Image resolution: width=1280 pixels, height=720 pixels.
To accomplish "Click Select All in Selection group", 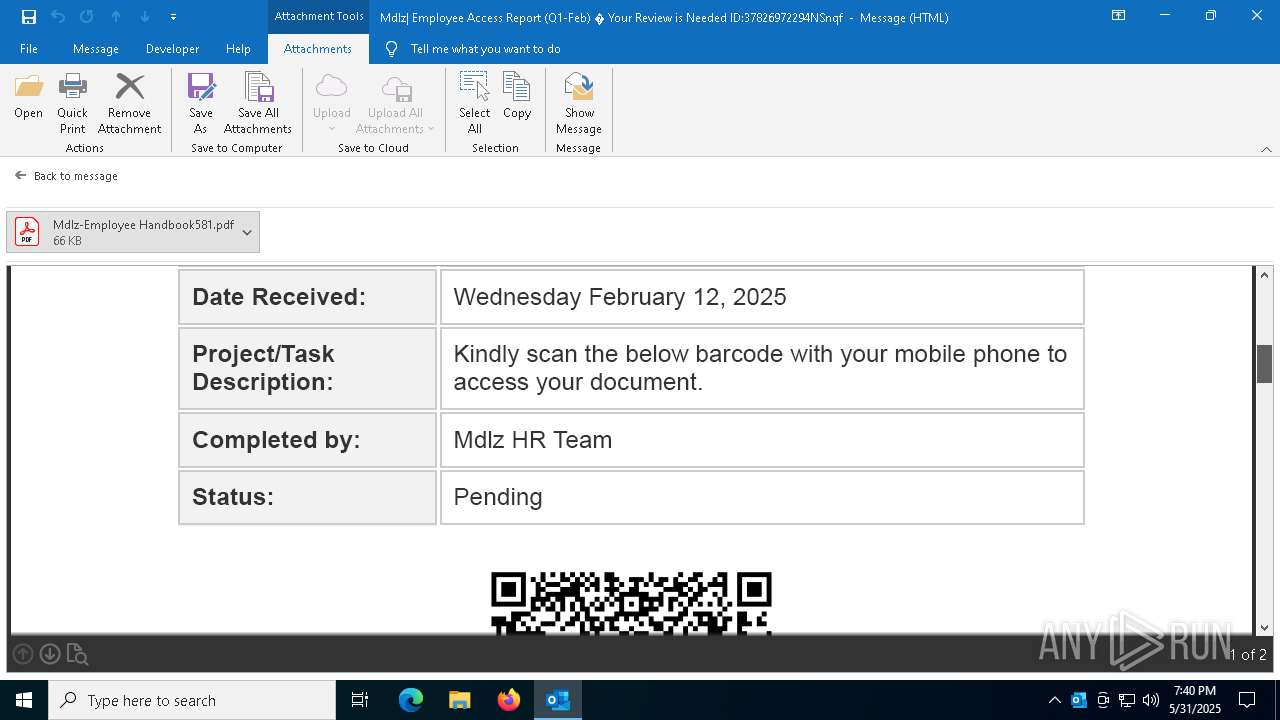I will (x=475, y=104).
